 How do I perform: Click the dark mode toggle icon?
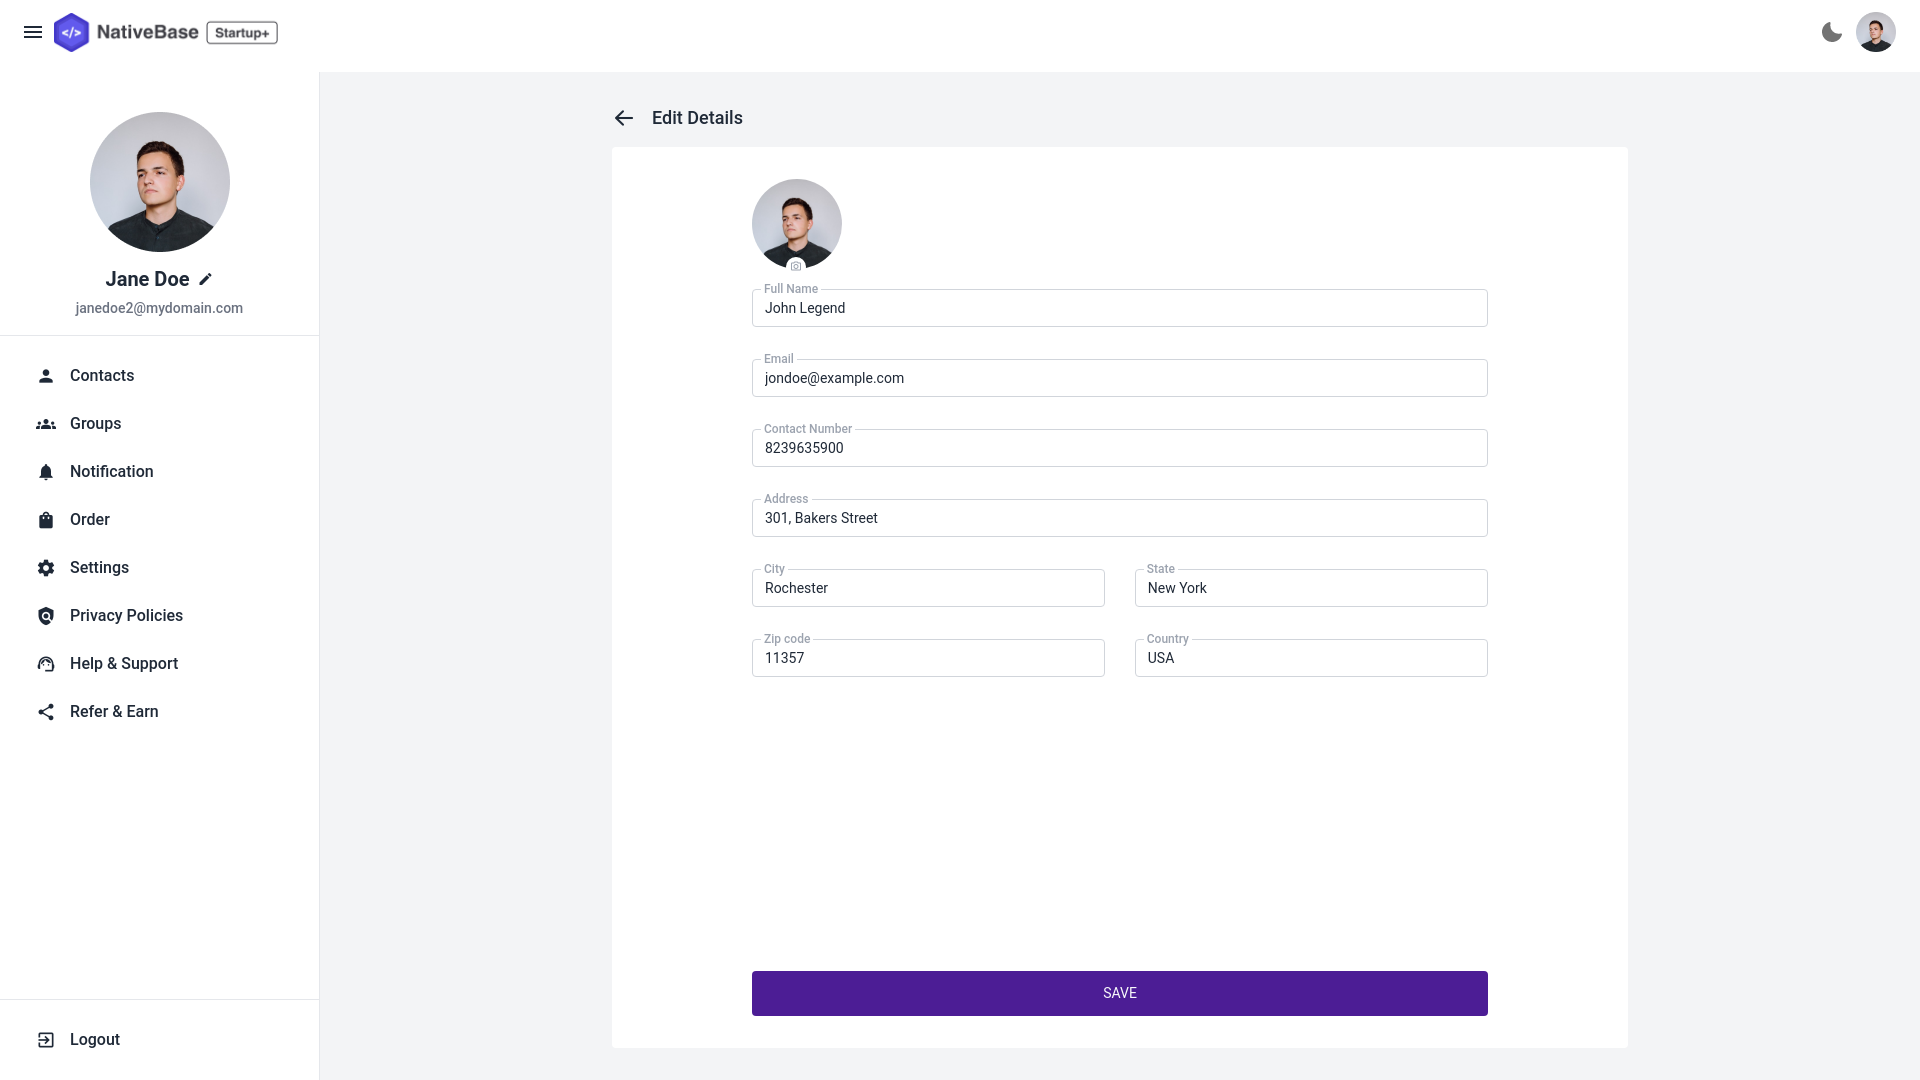(1832, 32)
